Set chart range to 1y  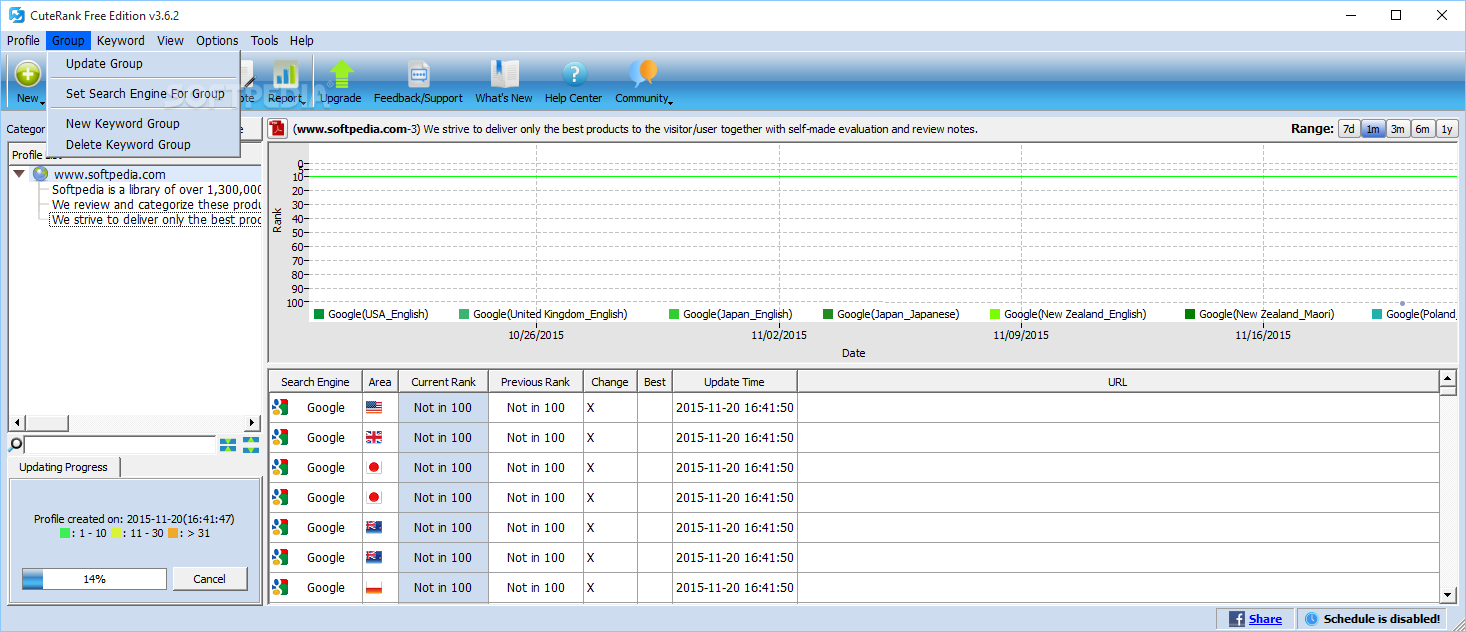pyautogui.click(x=1446, y=129)
